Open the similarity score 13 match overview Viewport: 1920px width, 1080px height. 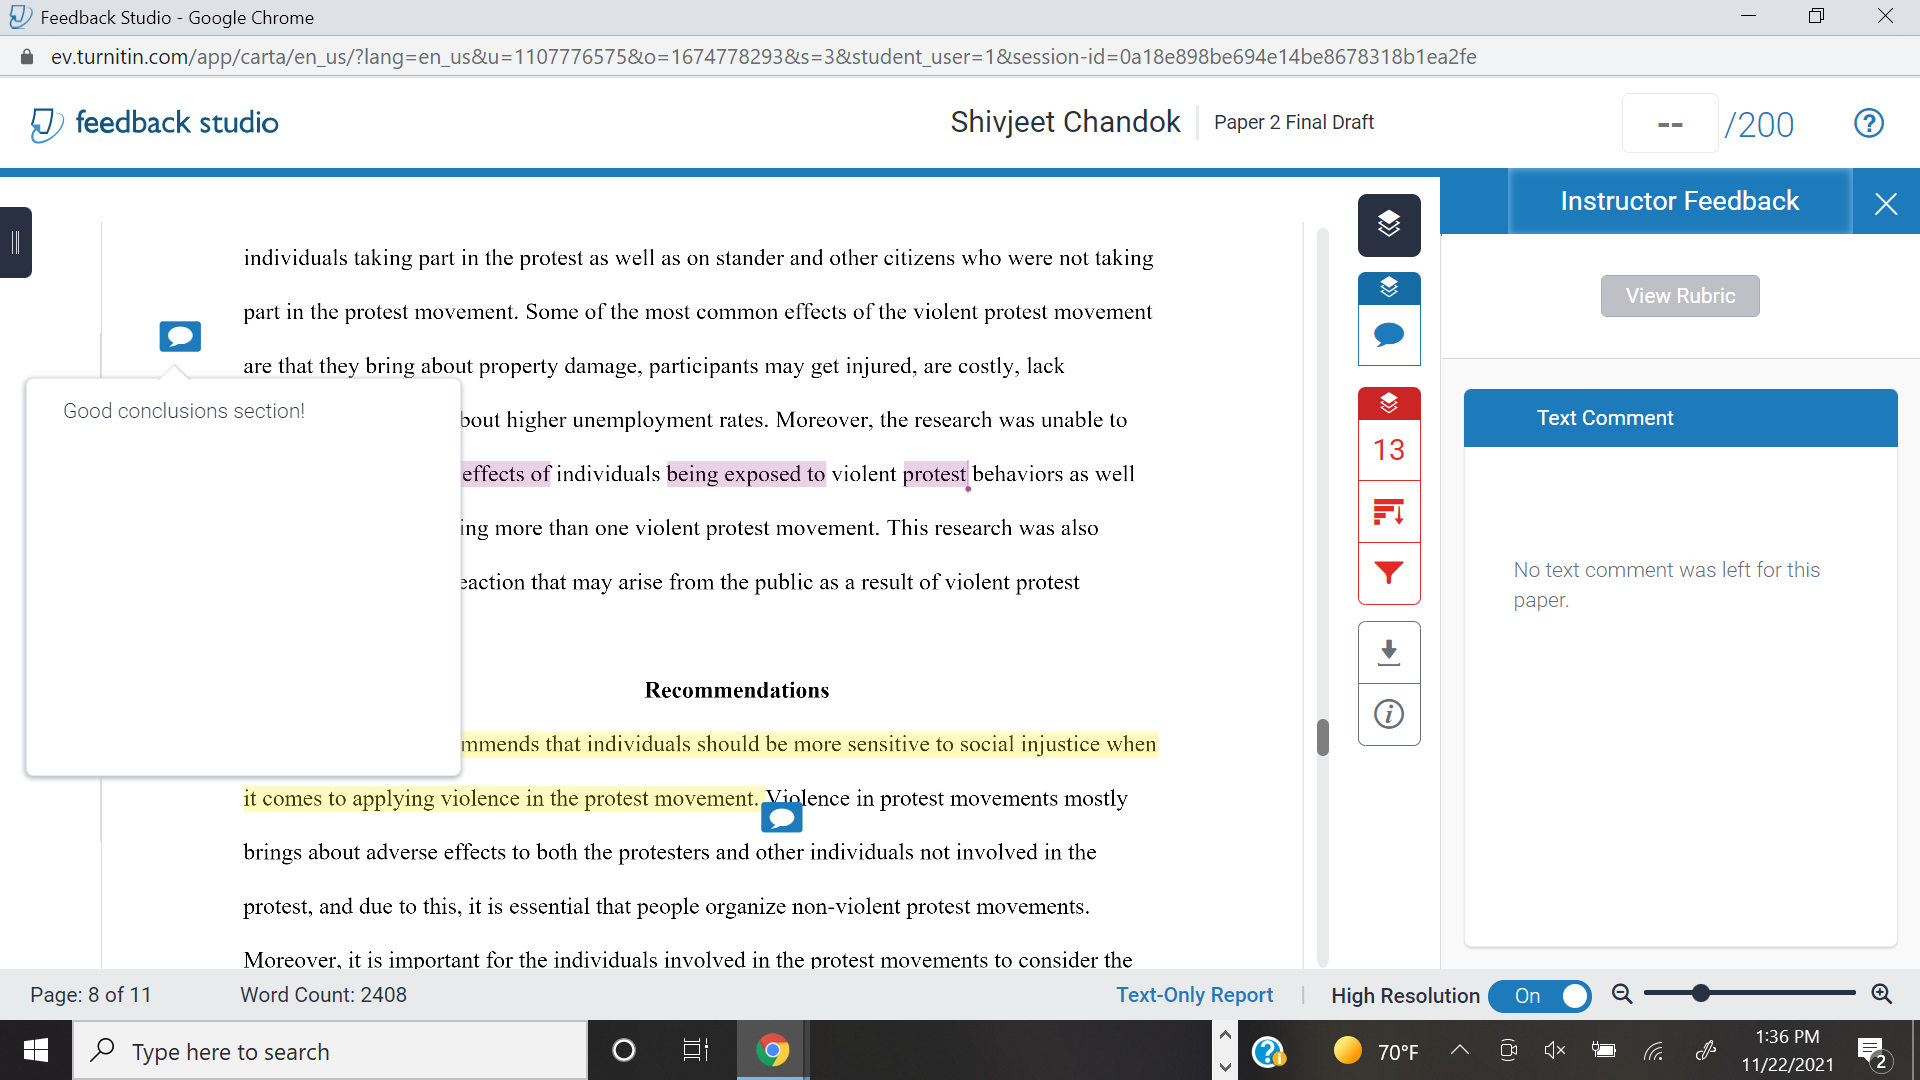(1389, 450)
